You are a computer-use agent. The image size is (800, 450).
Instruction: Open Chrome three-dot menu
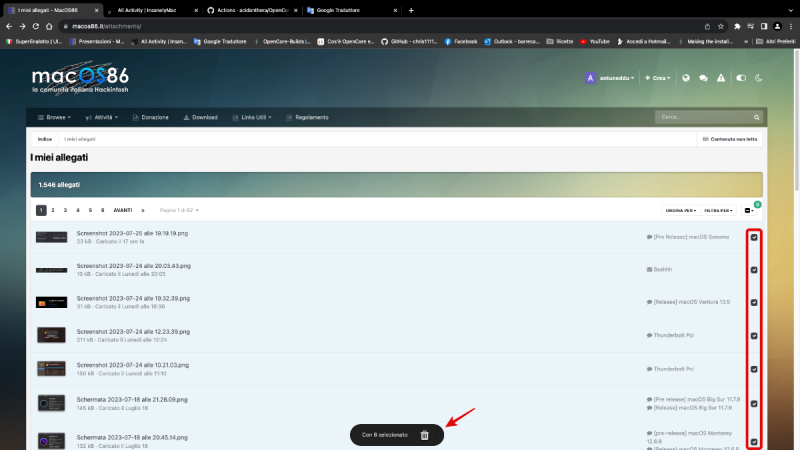click(791, 26)
